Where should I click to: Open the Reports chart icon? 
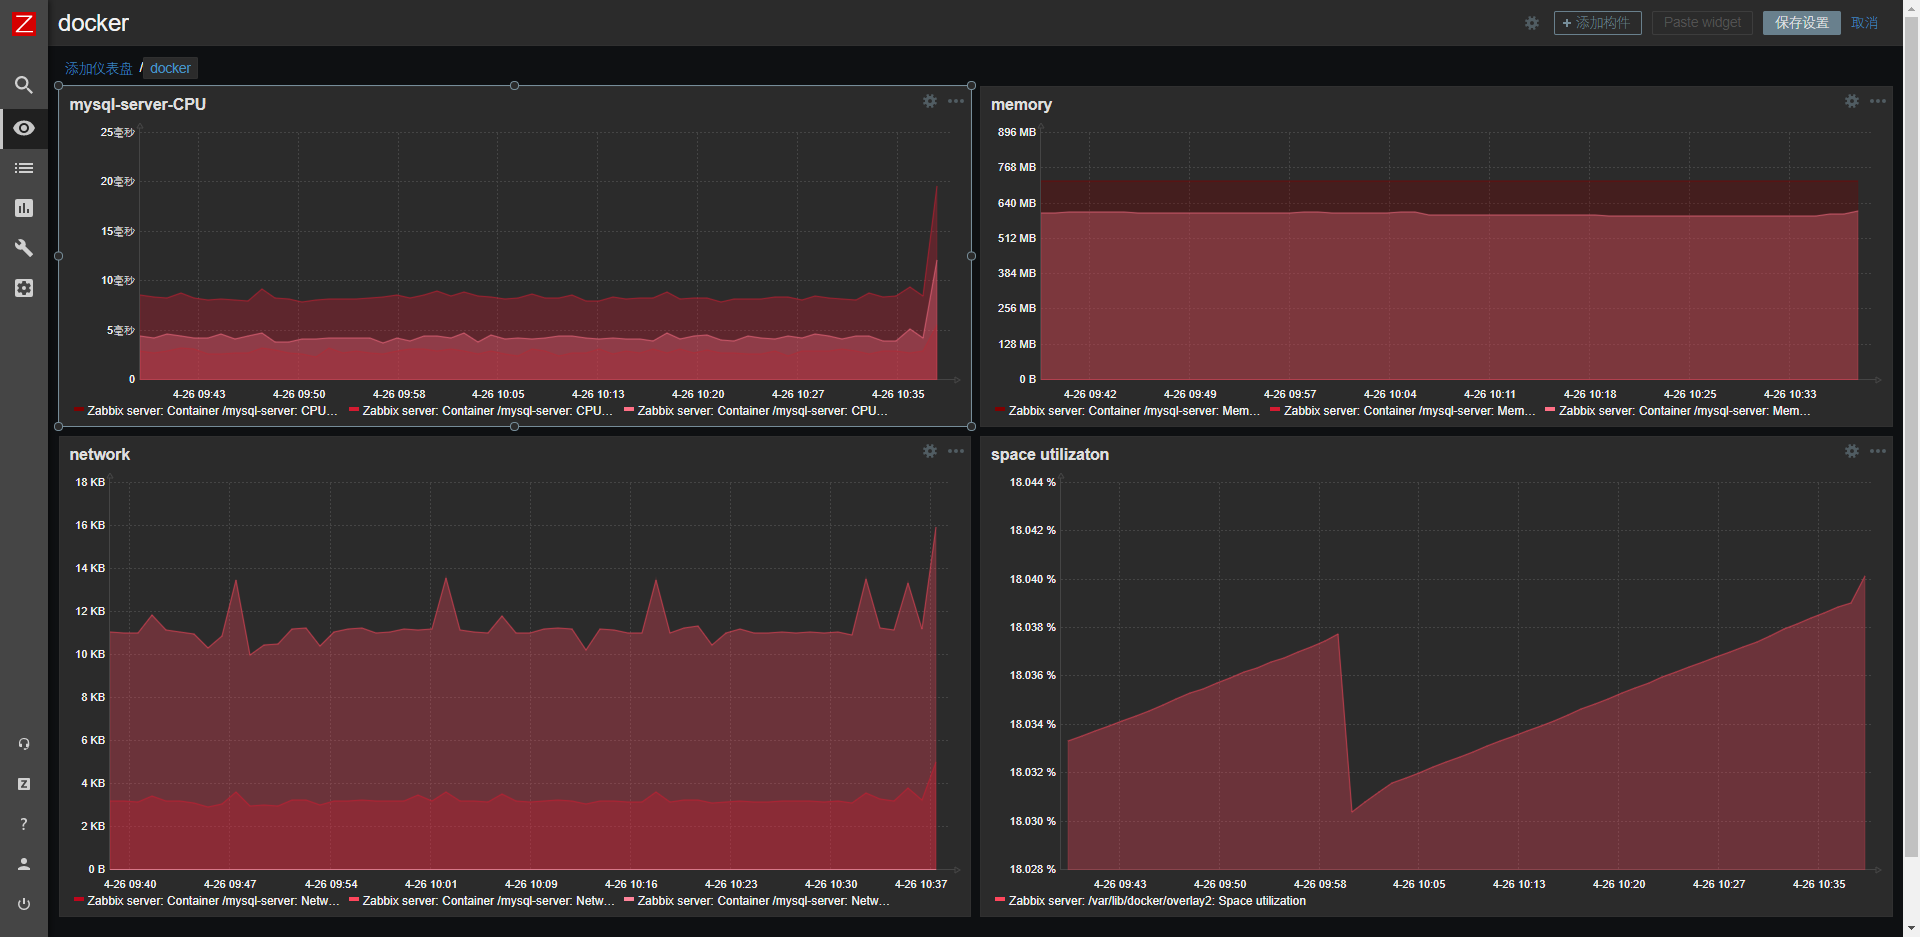tap(24, 208)
